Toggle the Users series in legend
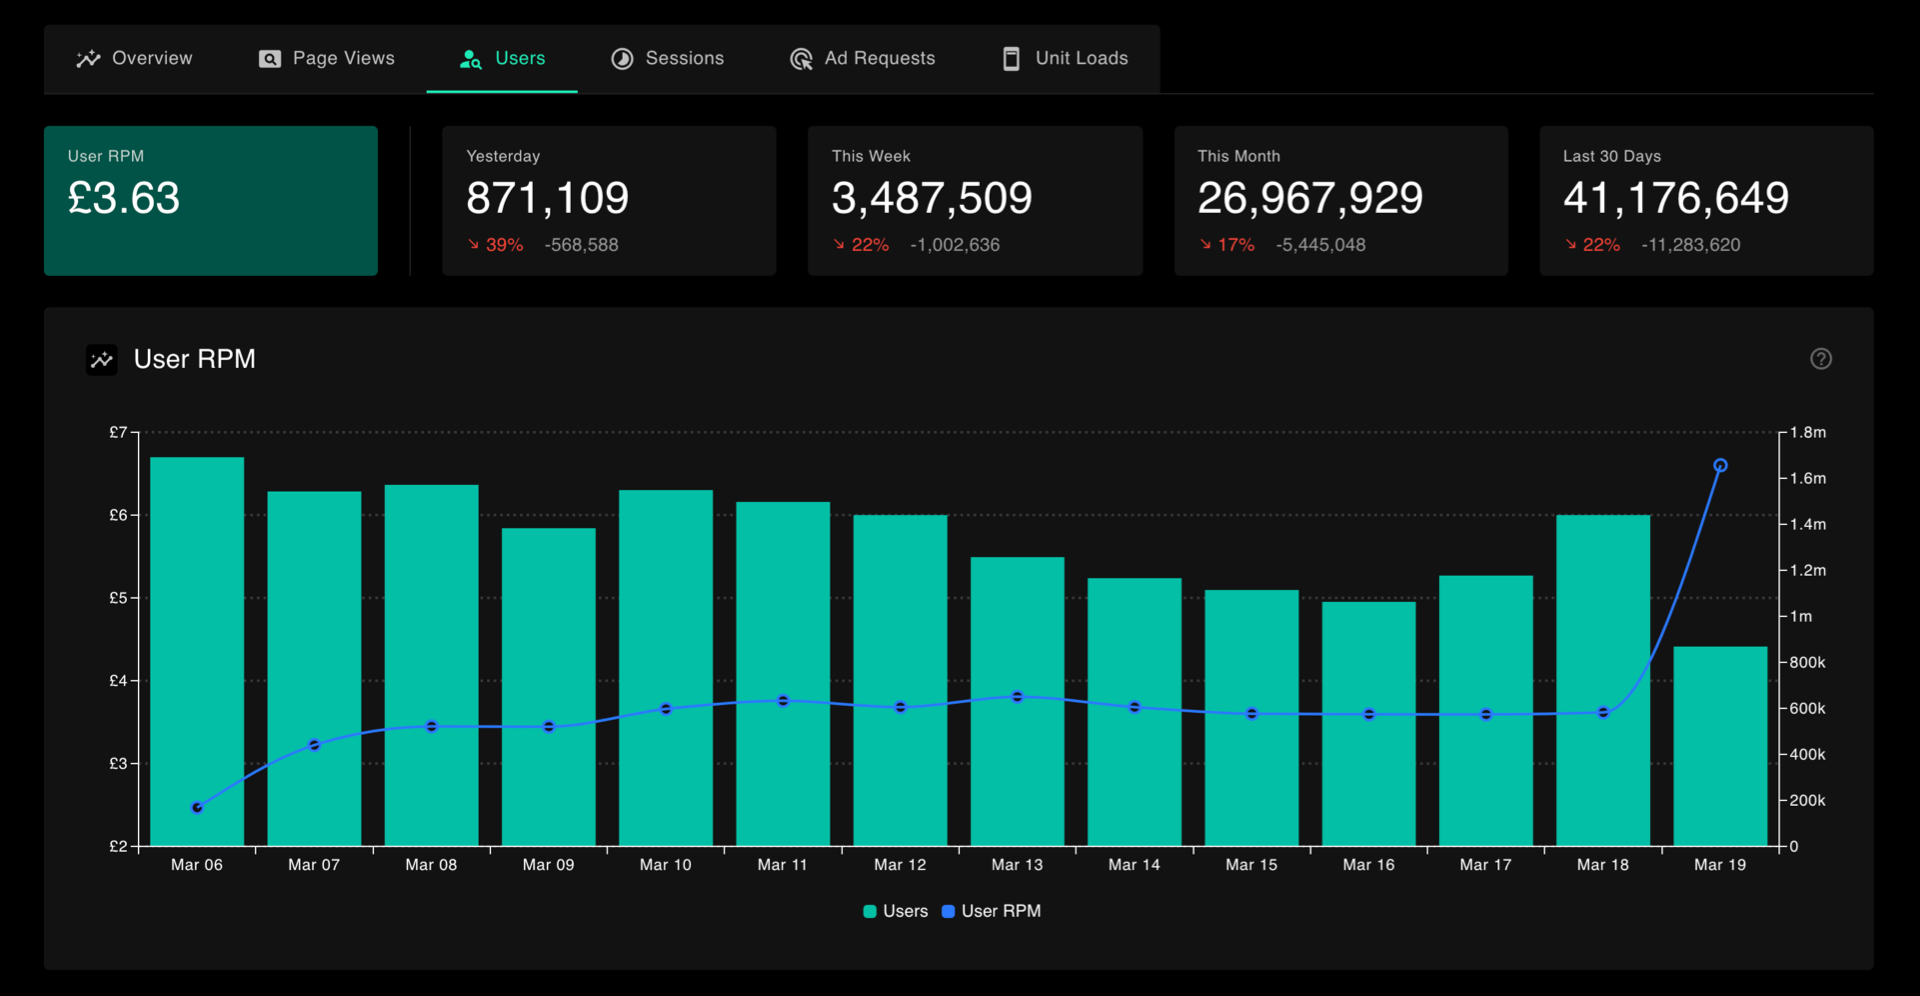Image resolution: width=1920 pixels, height=996 pixels. coord(896,911)
